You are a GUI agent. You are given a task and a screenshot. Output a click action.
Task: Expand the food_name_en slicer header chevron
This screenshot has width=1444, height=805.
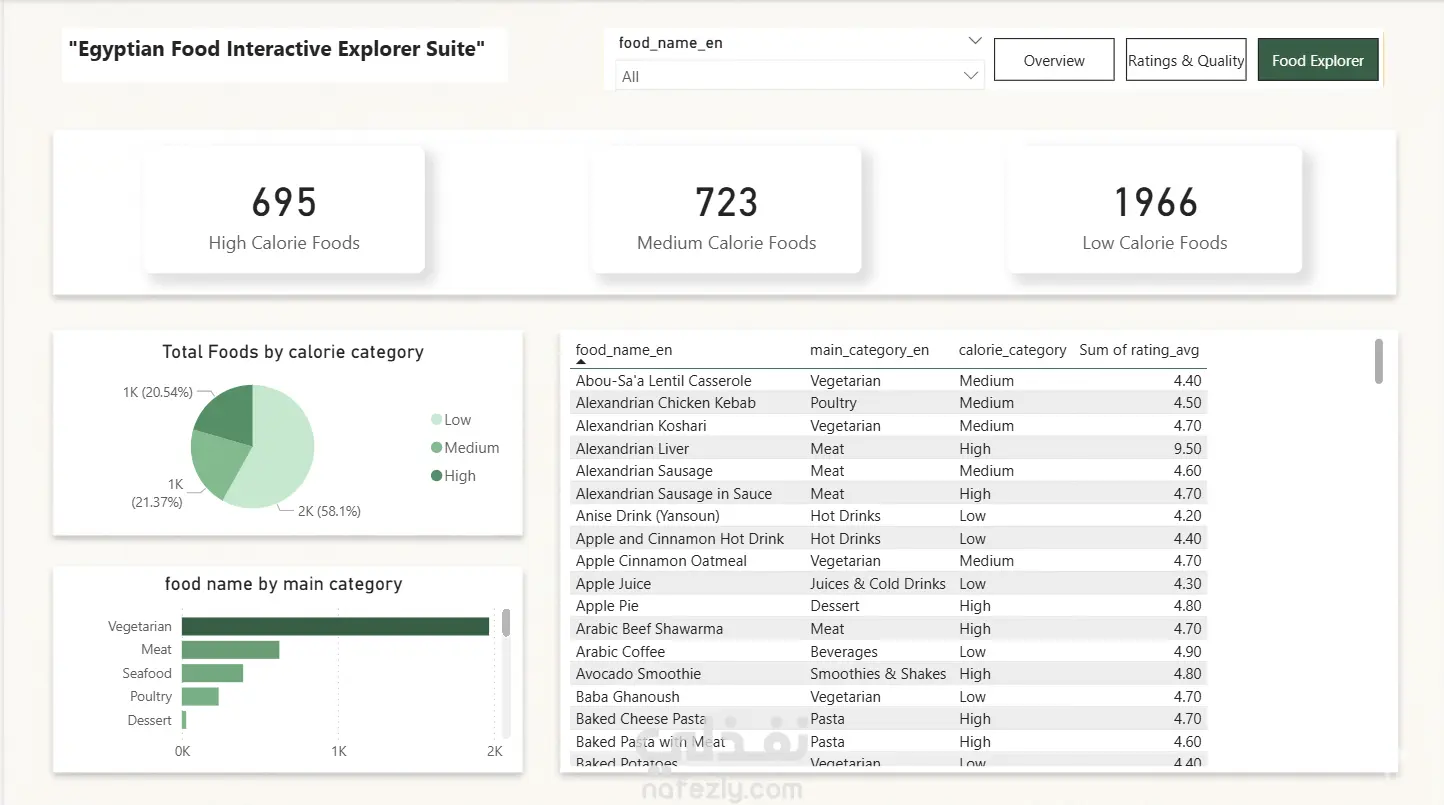975,42
